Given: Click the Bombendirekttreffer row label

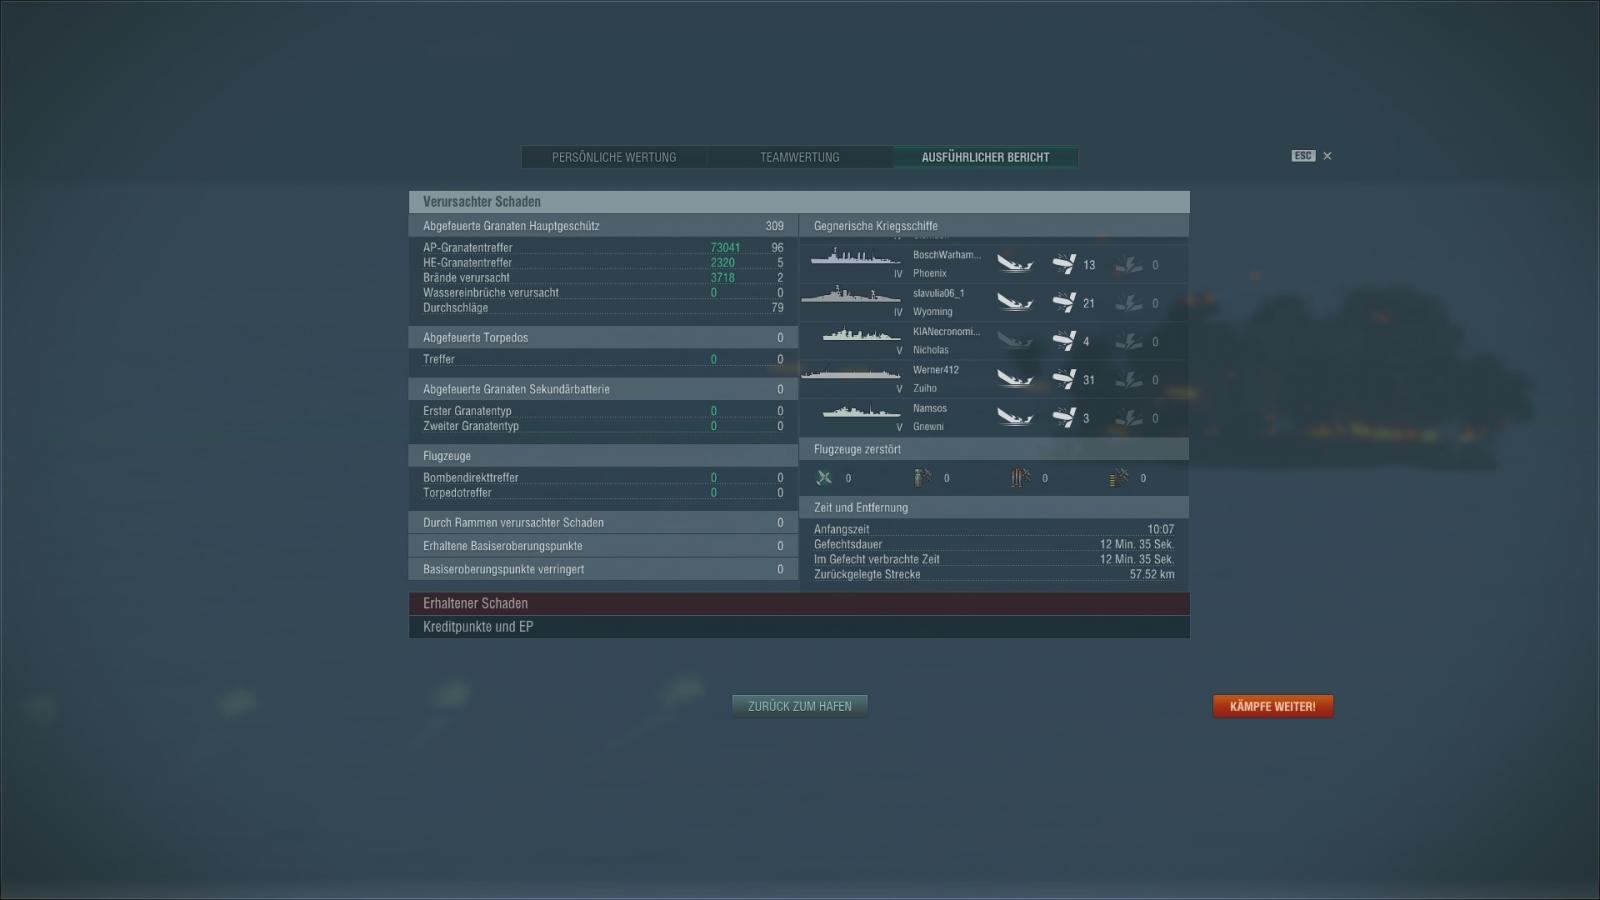Looking at the screenshot, I should (x=470, y=478).
